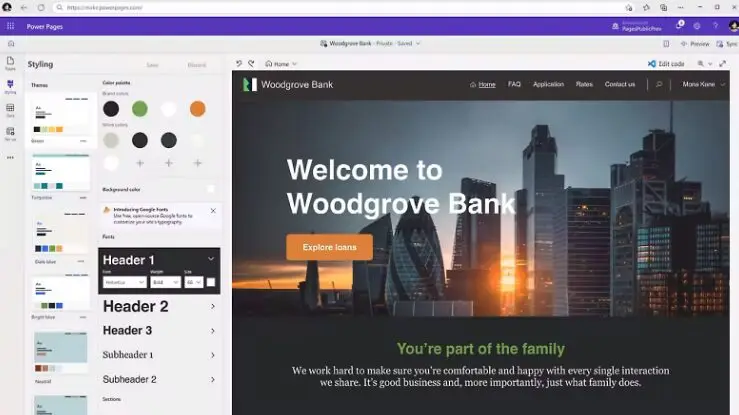Click the zoom magnifier icon above canvas

[x=701, y=64]
